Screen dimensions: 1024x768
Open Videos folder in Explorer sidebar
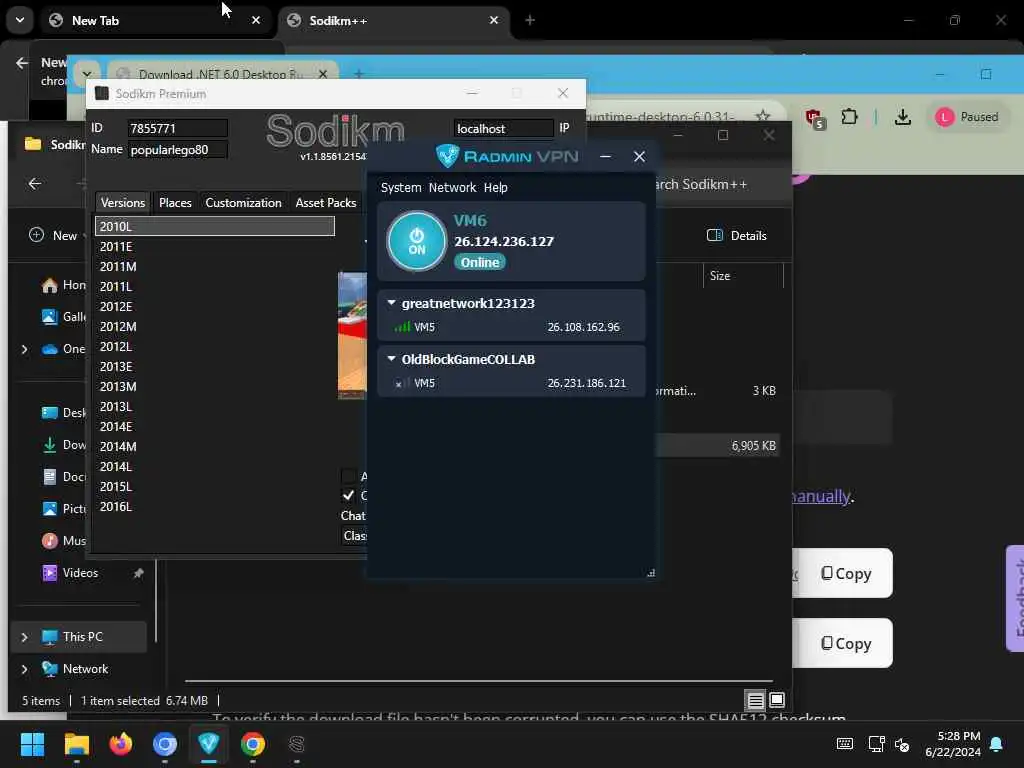(x=80, y=573)
